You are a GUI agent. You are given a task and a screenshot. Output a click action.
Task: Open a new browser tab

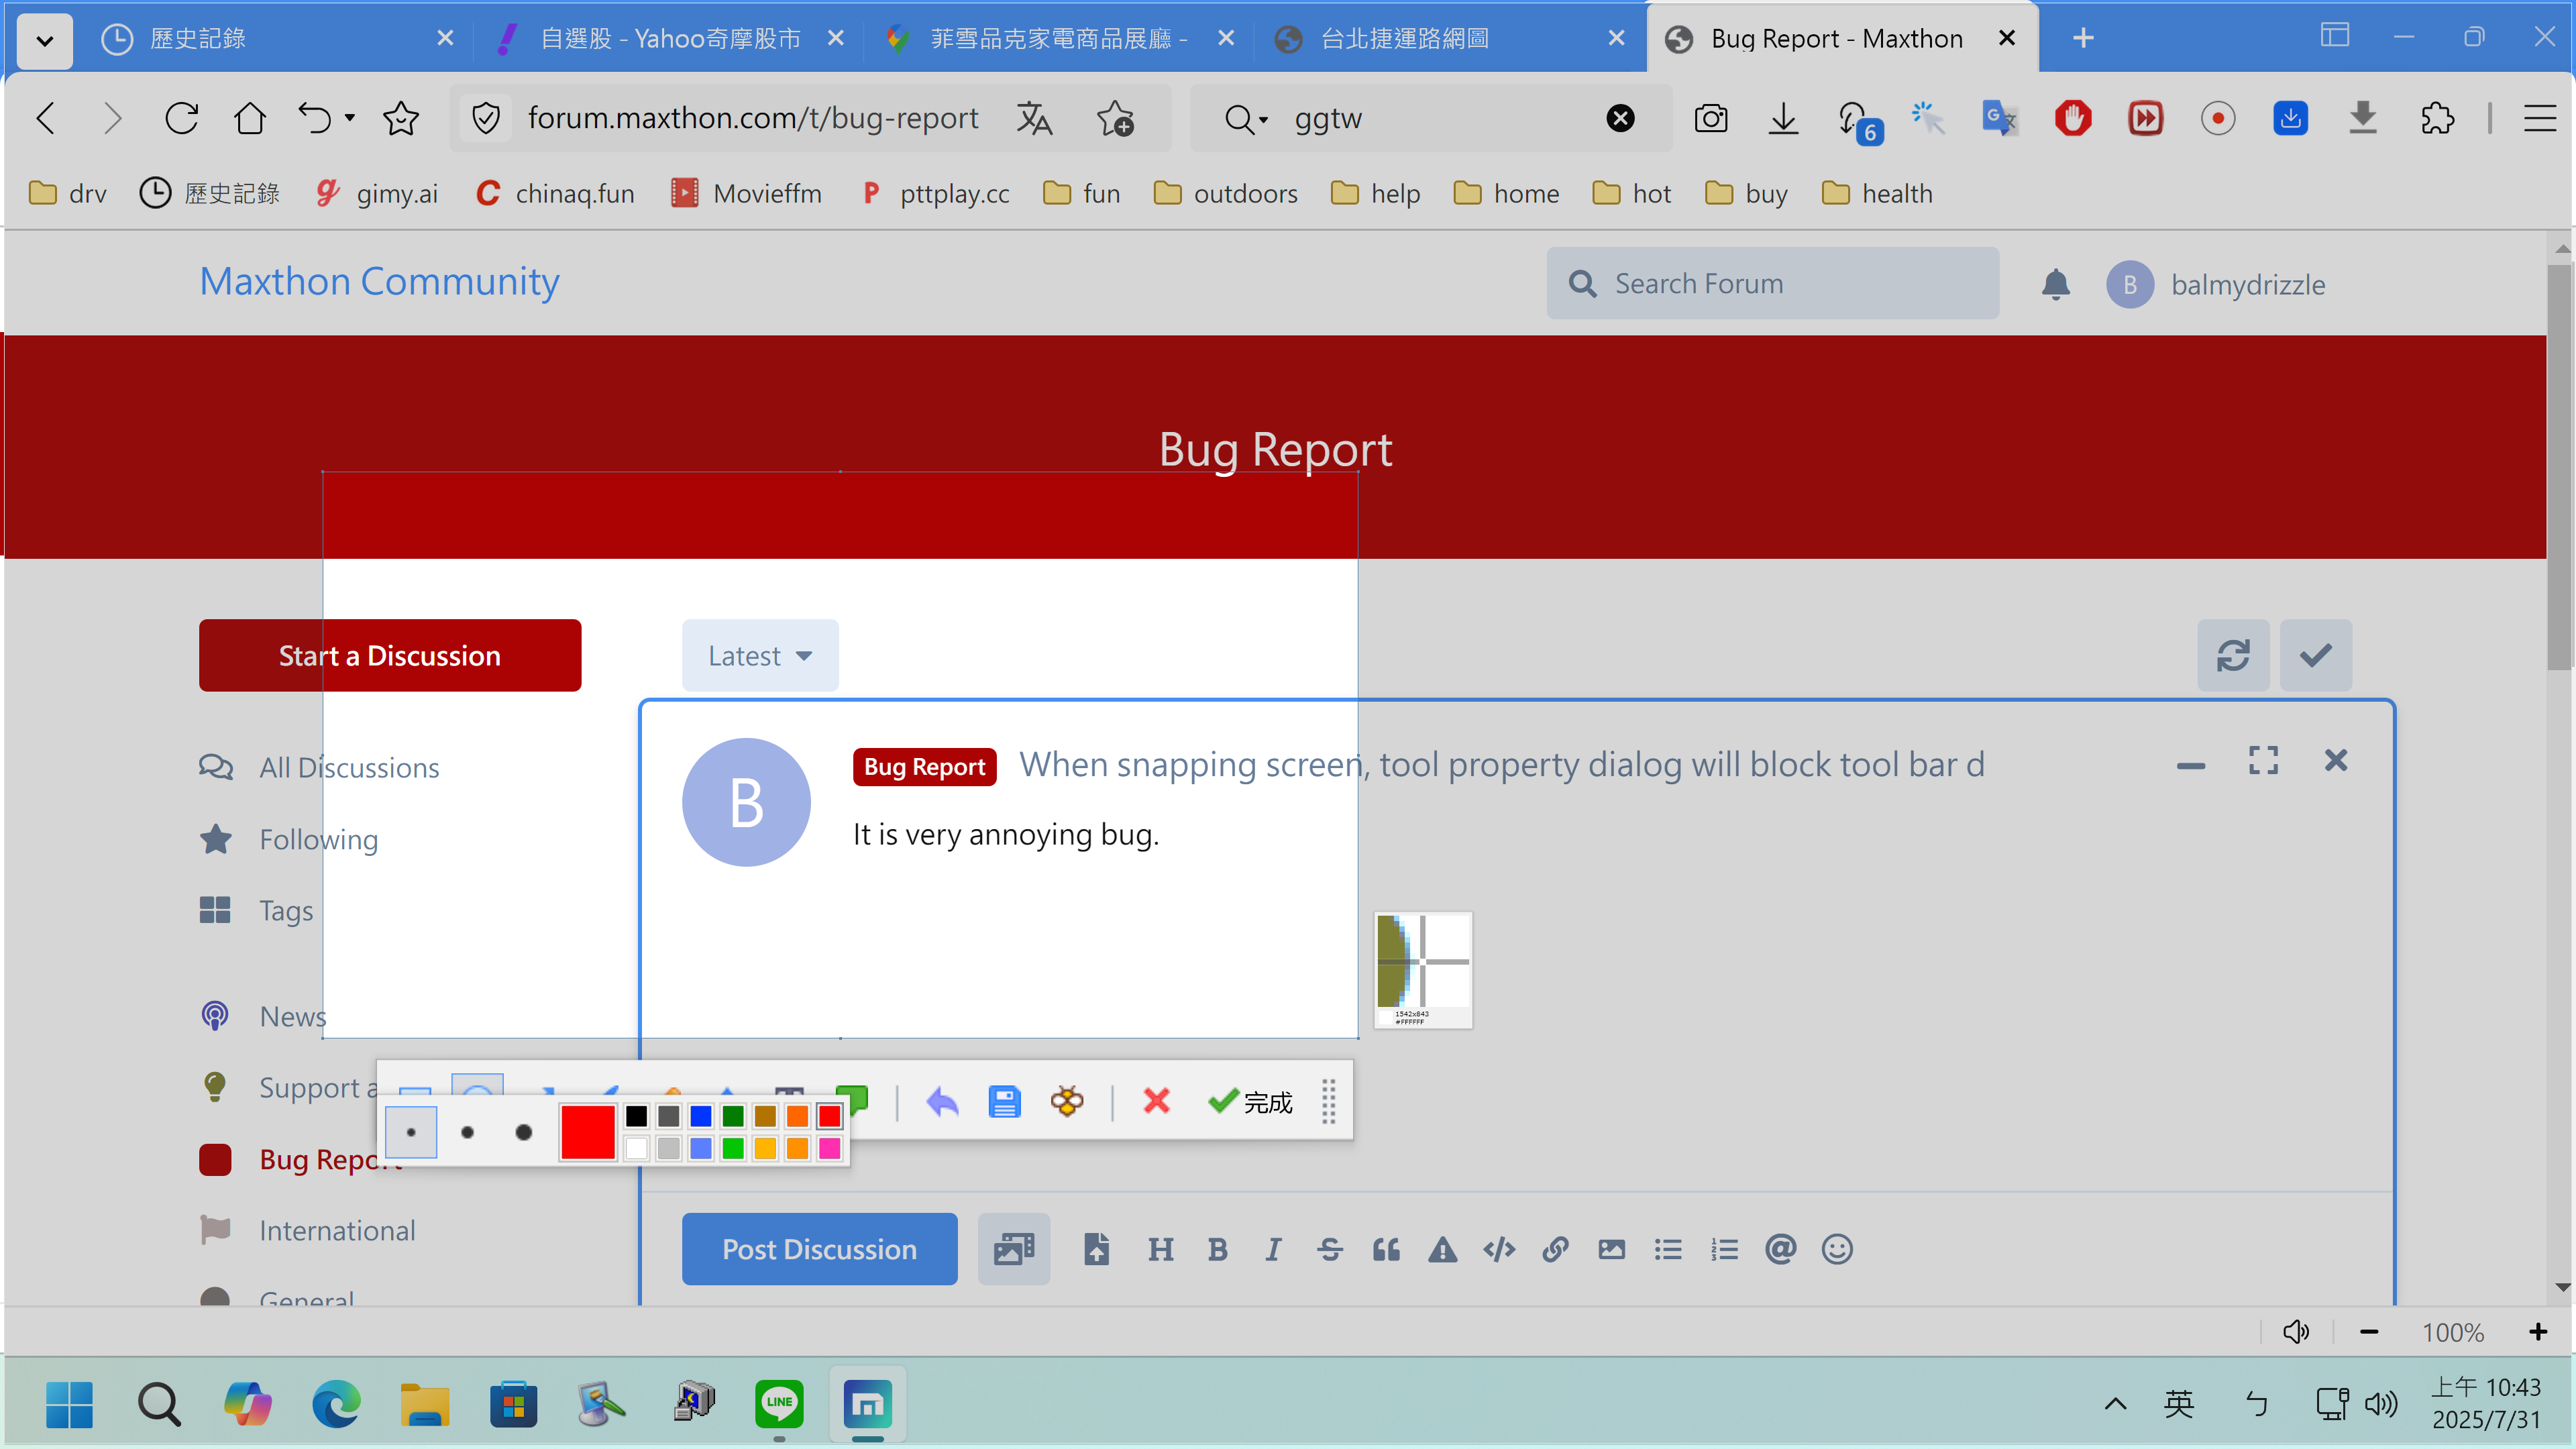coord(2083,38)
